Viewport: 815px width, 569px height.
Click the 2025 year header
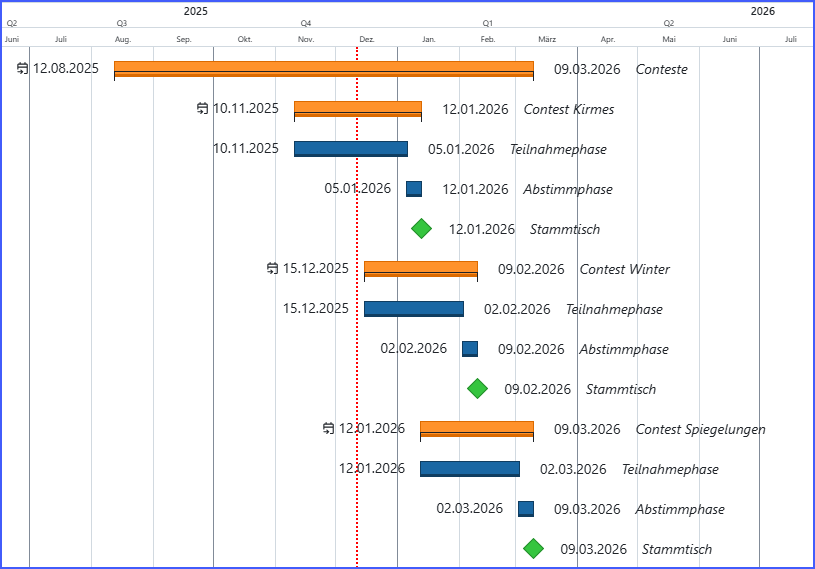tap(196, 11)
